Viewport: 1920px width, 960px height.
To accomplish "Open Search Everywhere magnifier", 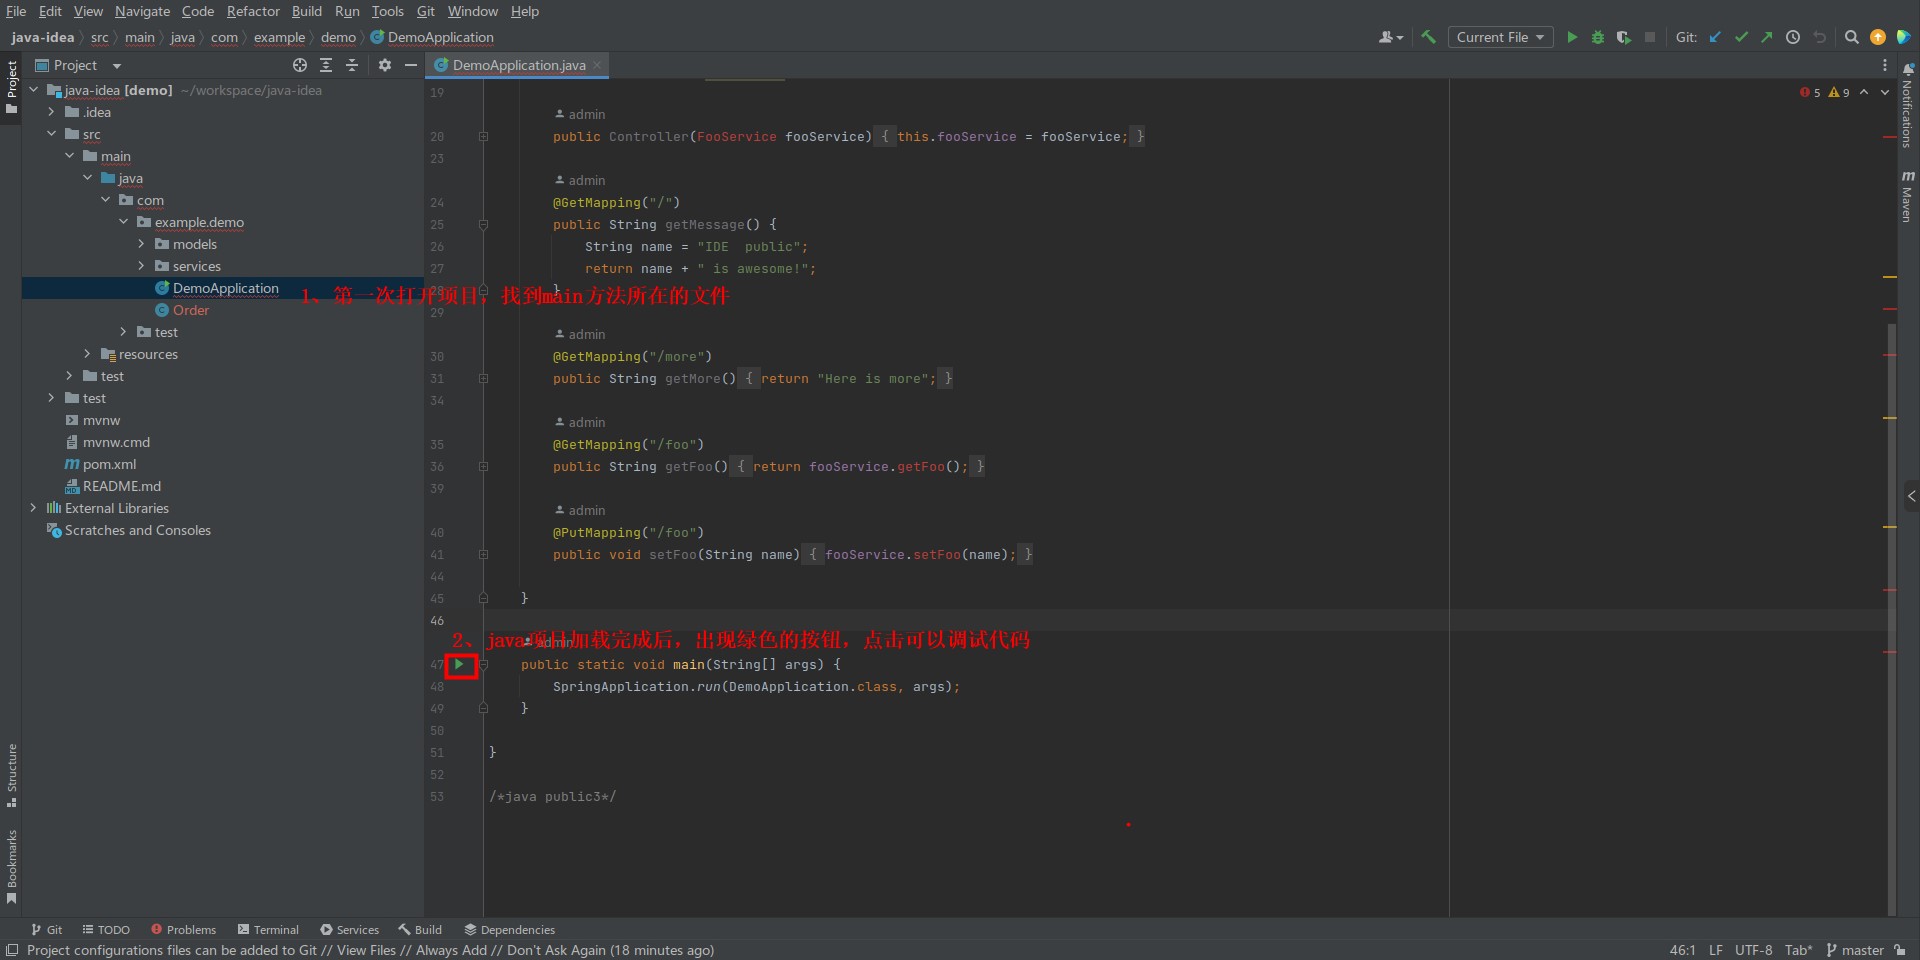I will [1852, 37].
